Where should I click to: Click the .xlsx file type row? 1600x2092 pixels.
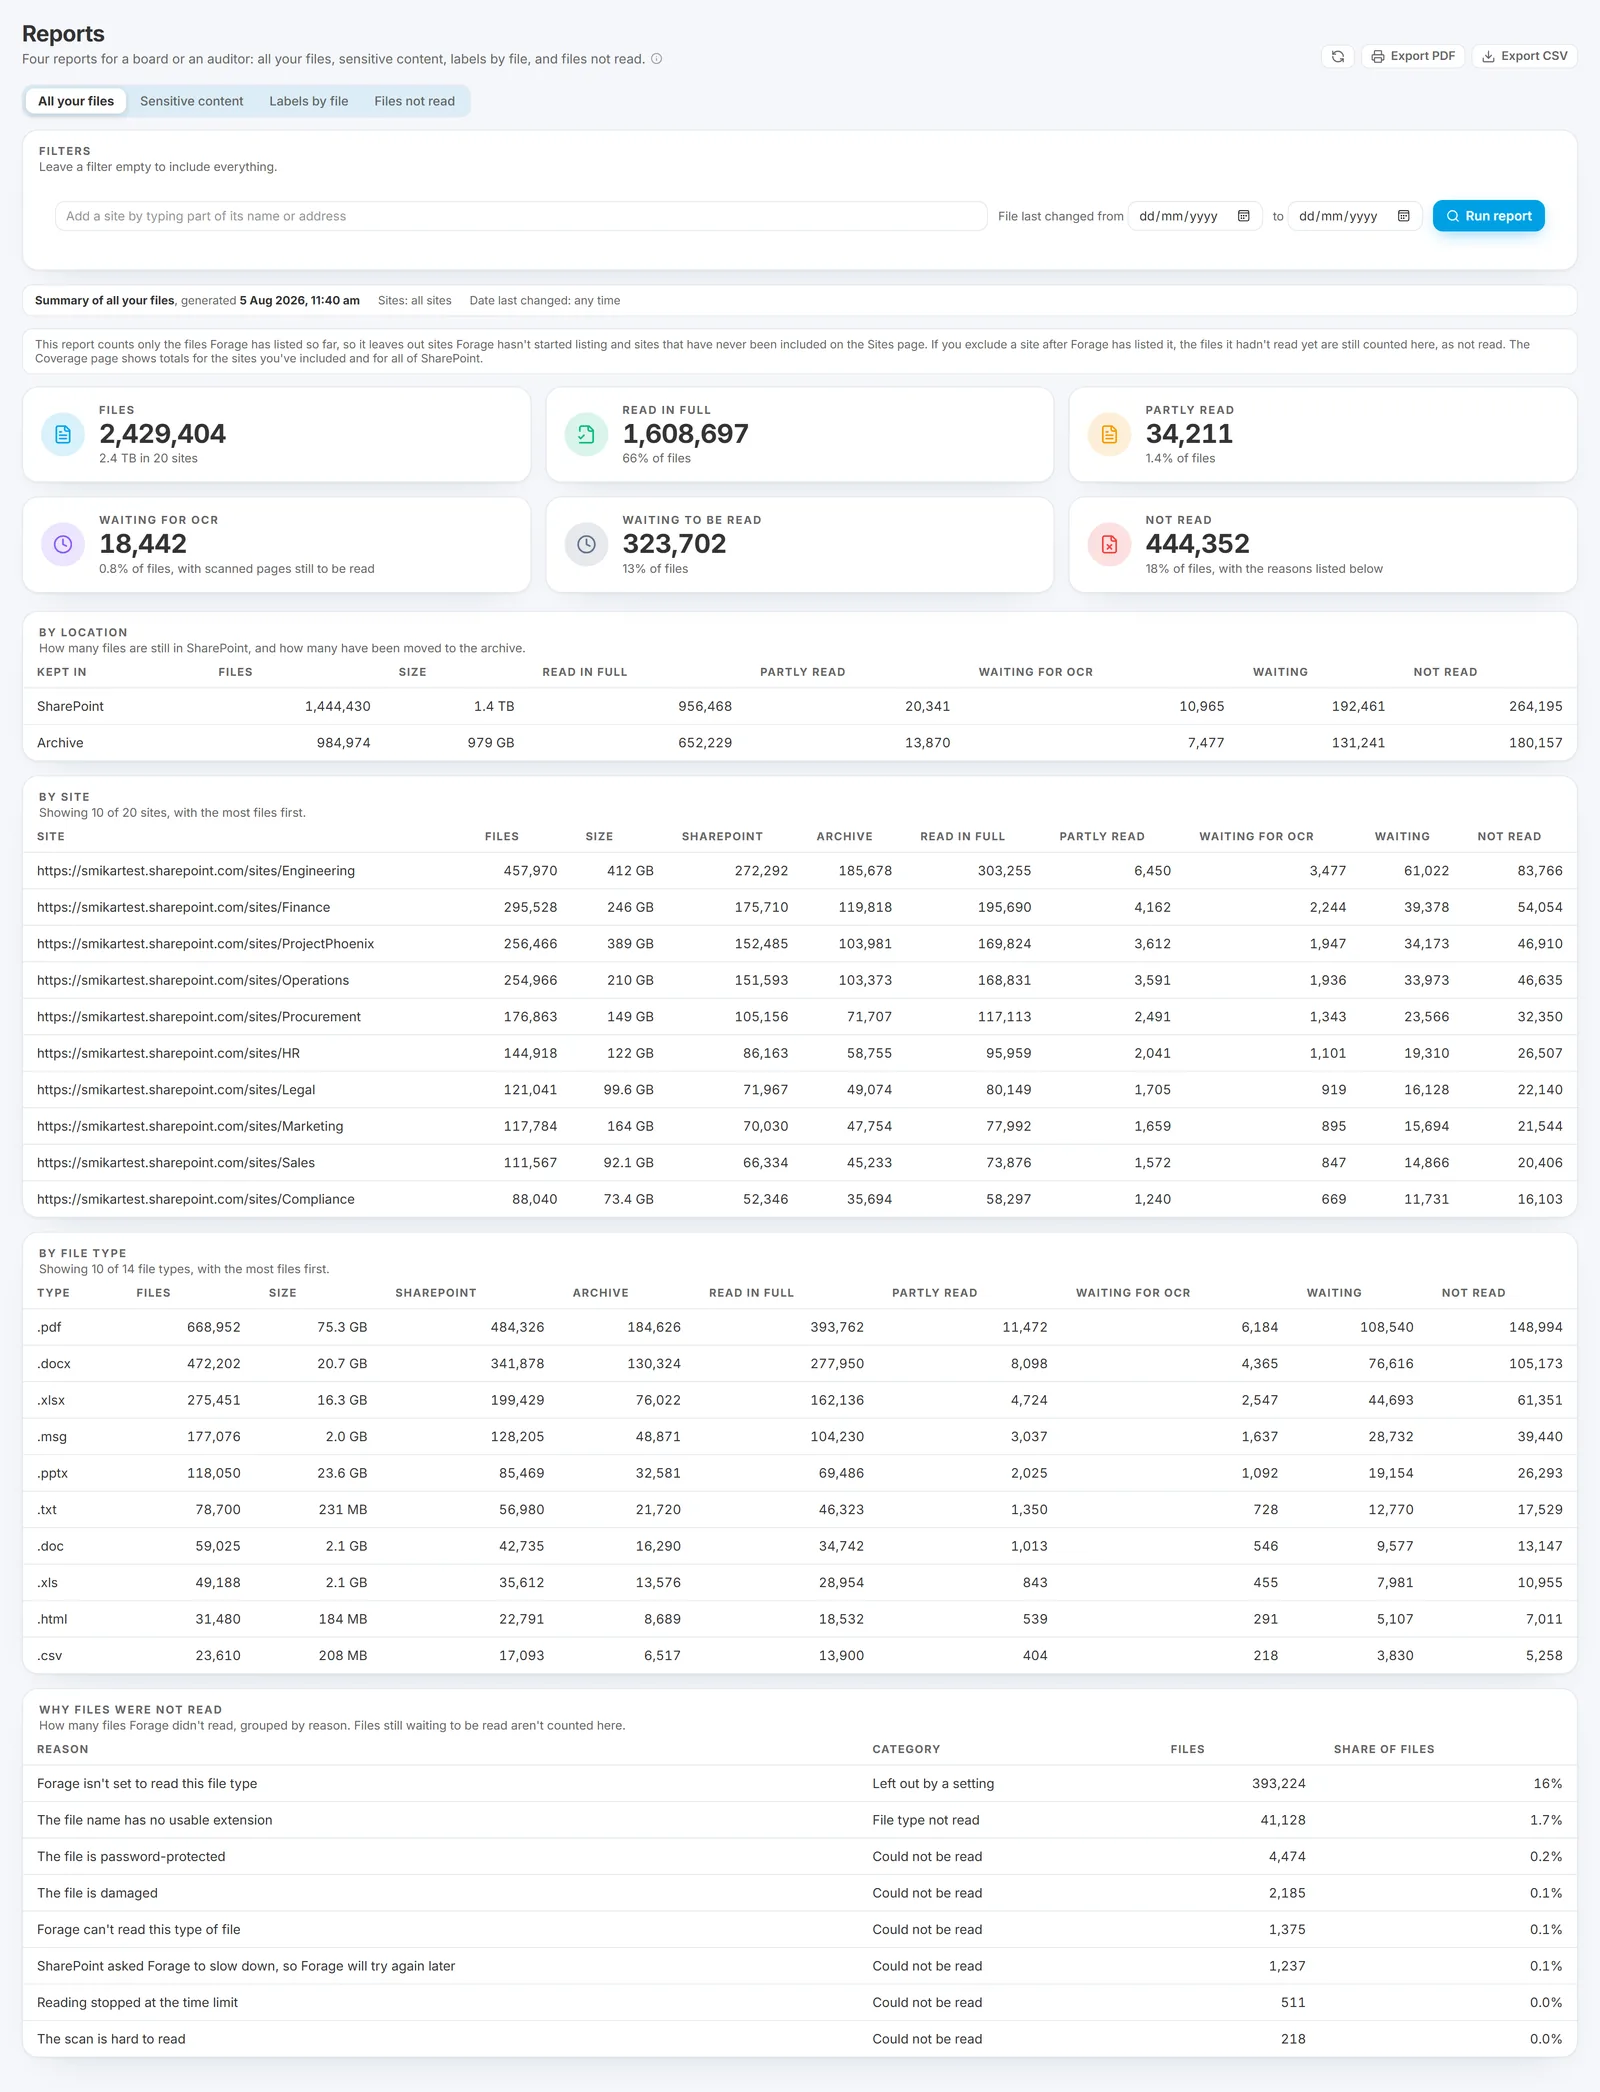coord(800,1400)
